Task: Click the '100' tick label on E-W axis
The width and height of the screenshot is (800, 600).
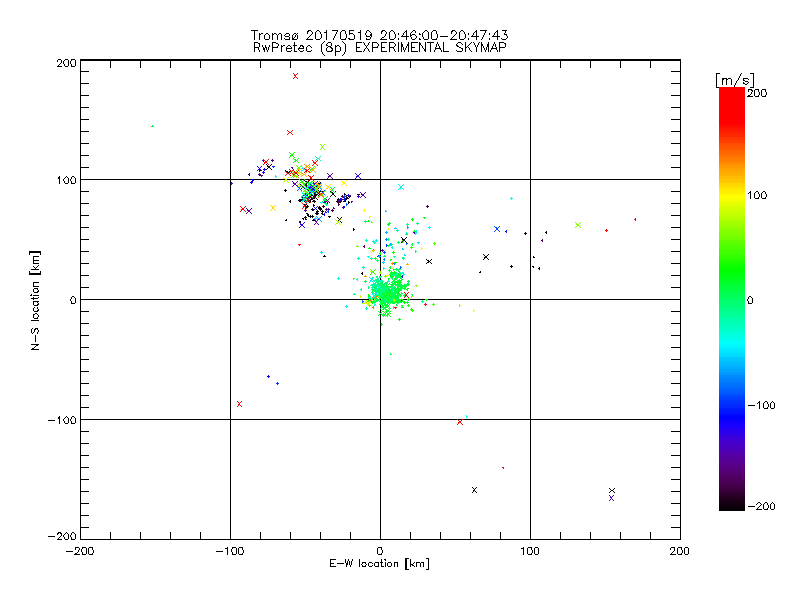Action: click(530, 551)
